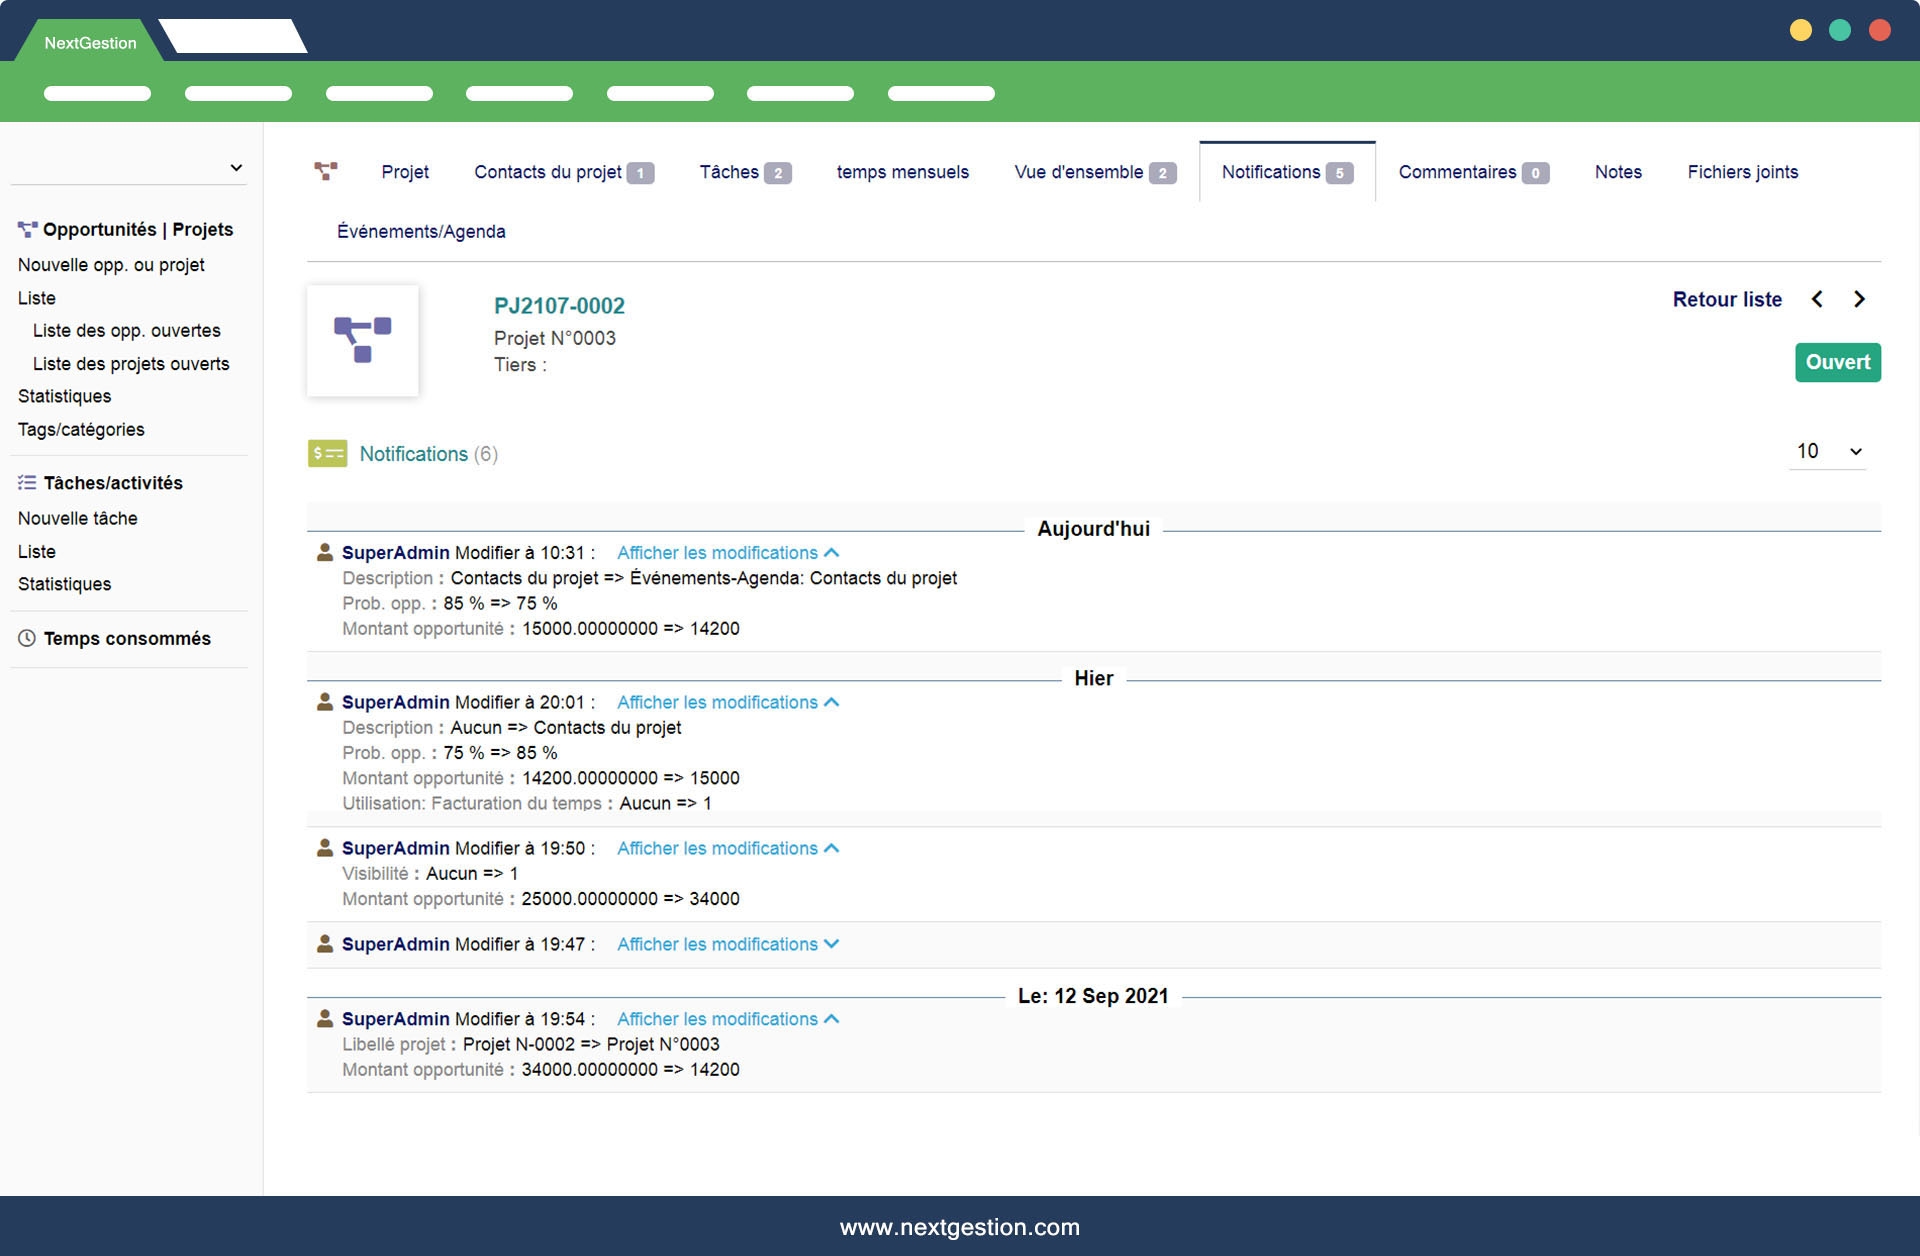Click the large project thumbnail icon

point(362,341)
